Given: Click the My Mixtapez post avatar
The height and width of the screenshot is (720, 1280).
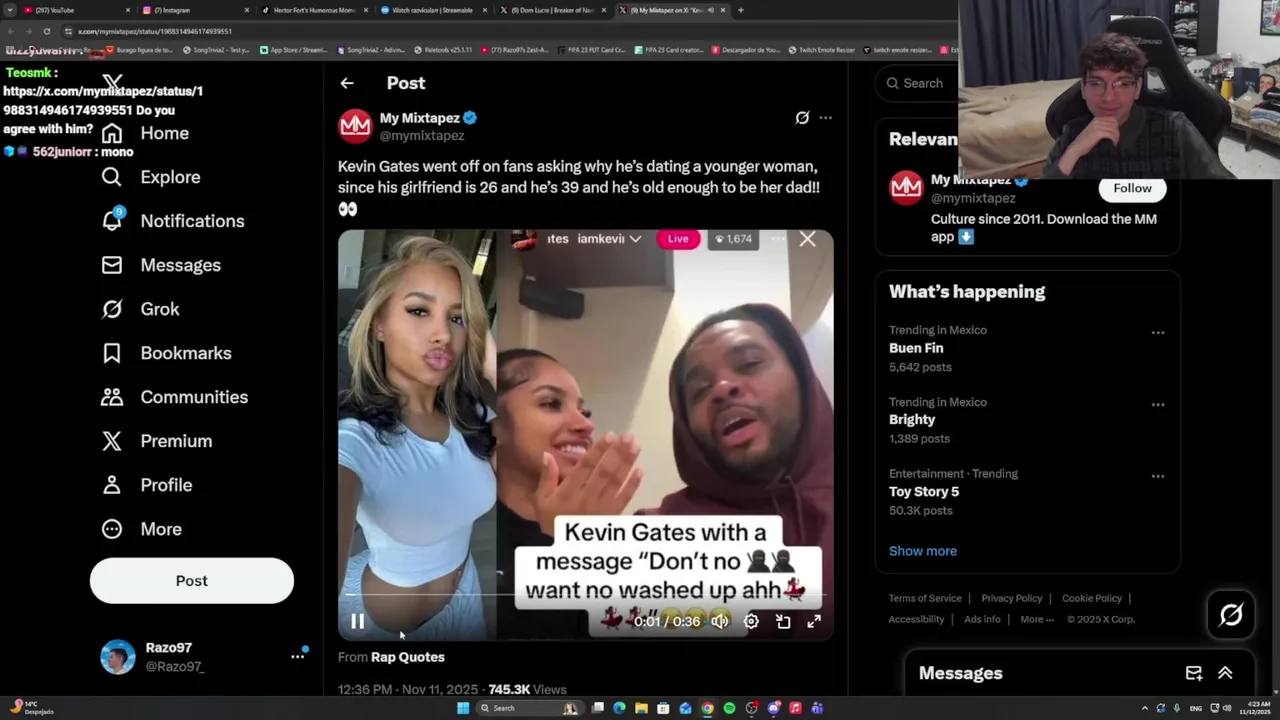Looking at the screenshot, I should click(355, 126).
